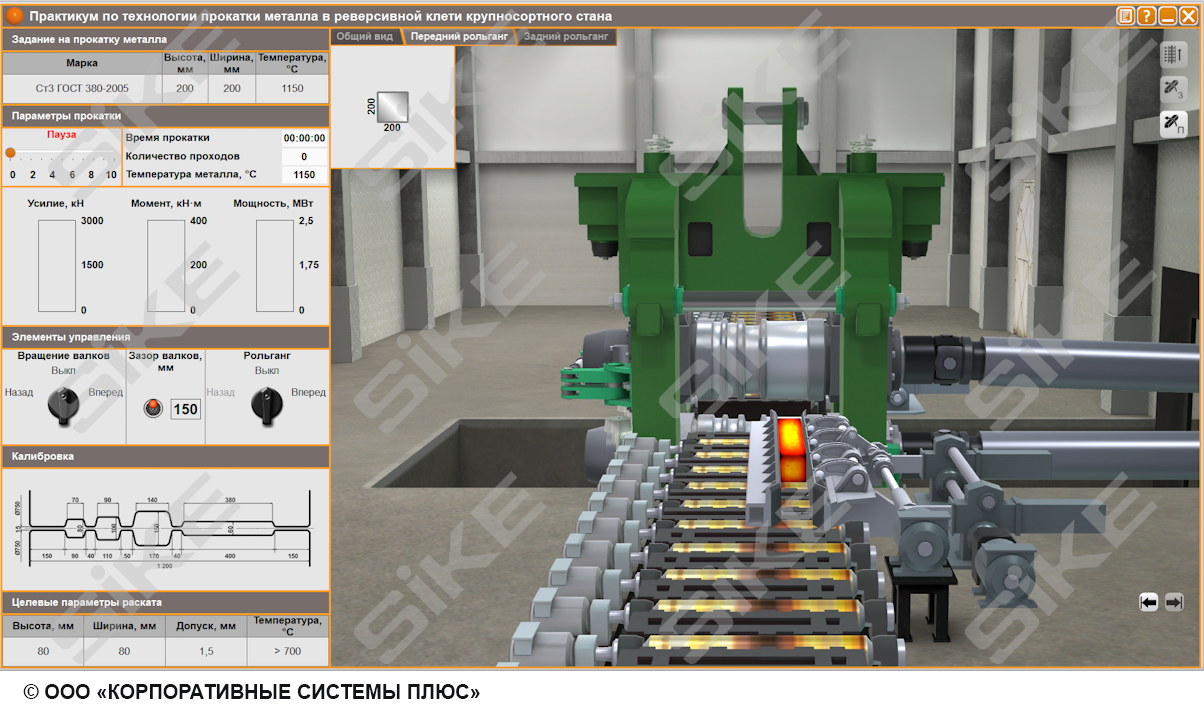
Task: Click steel grade Ст3 ГОСТ 380-2005 cell
Action: coord(82,88)
